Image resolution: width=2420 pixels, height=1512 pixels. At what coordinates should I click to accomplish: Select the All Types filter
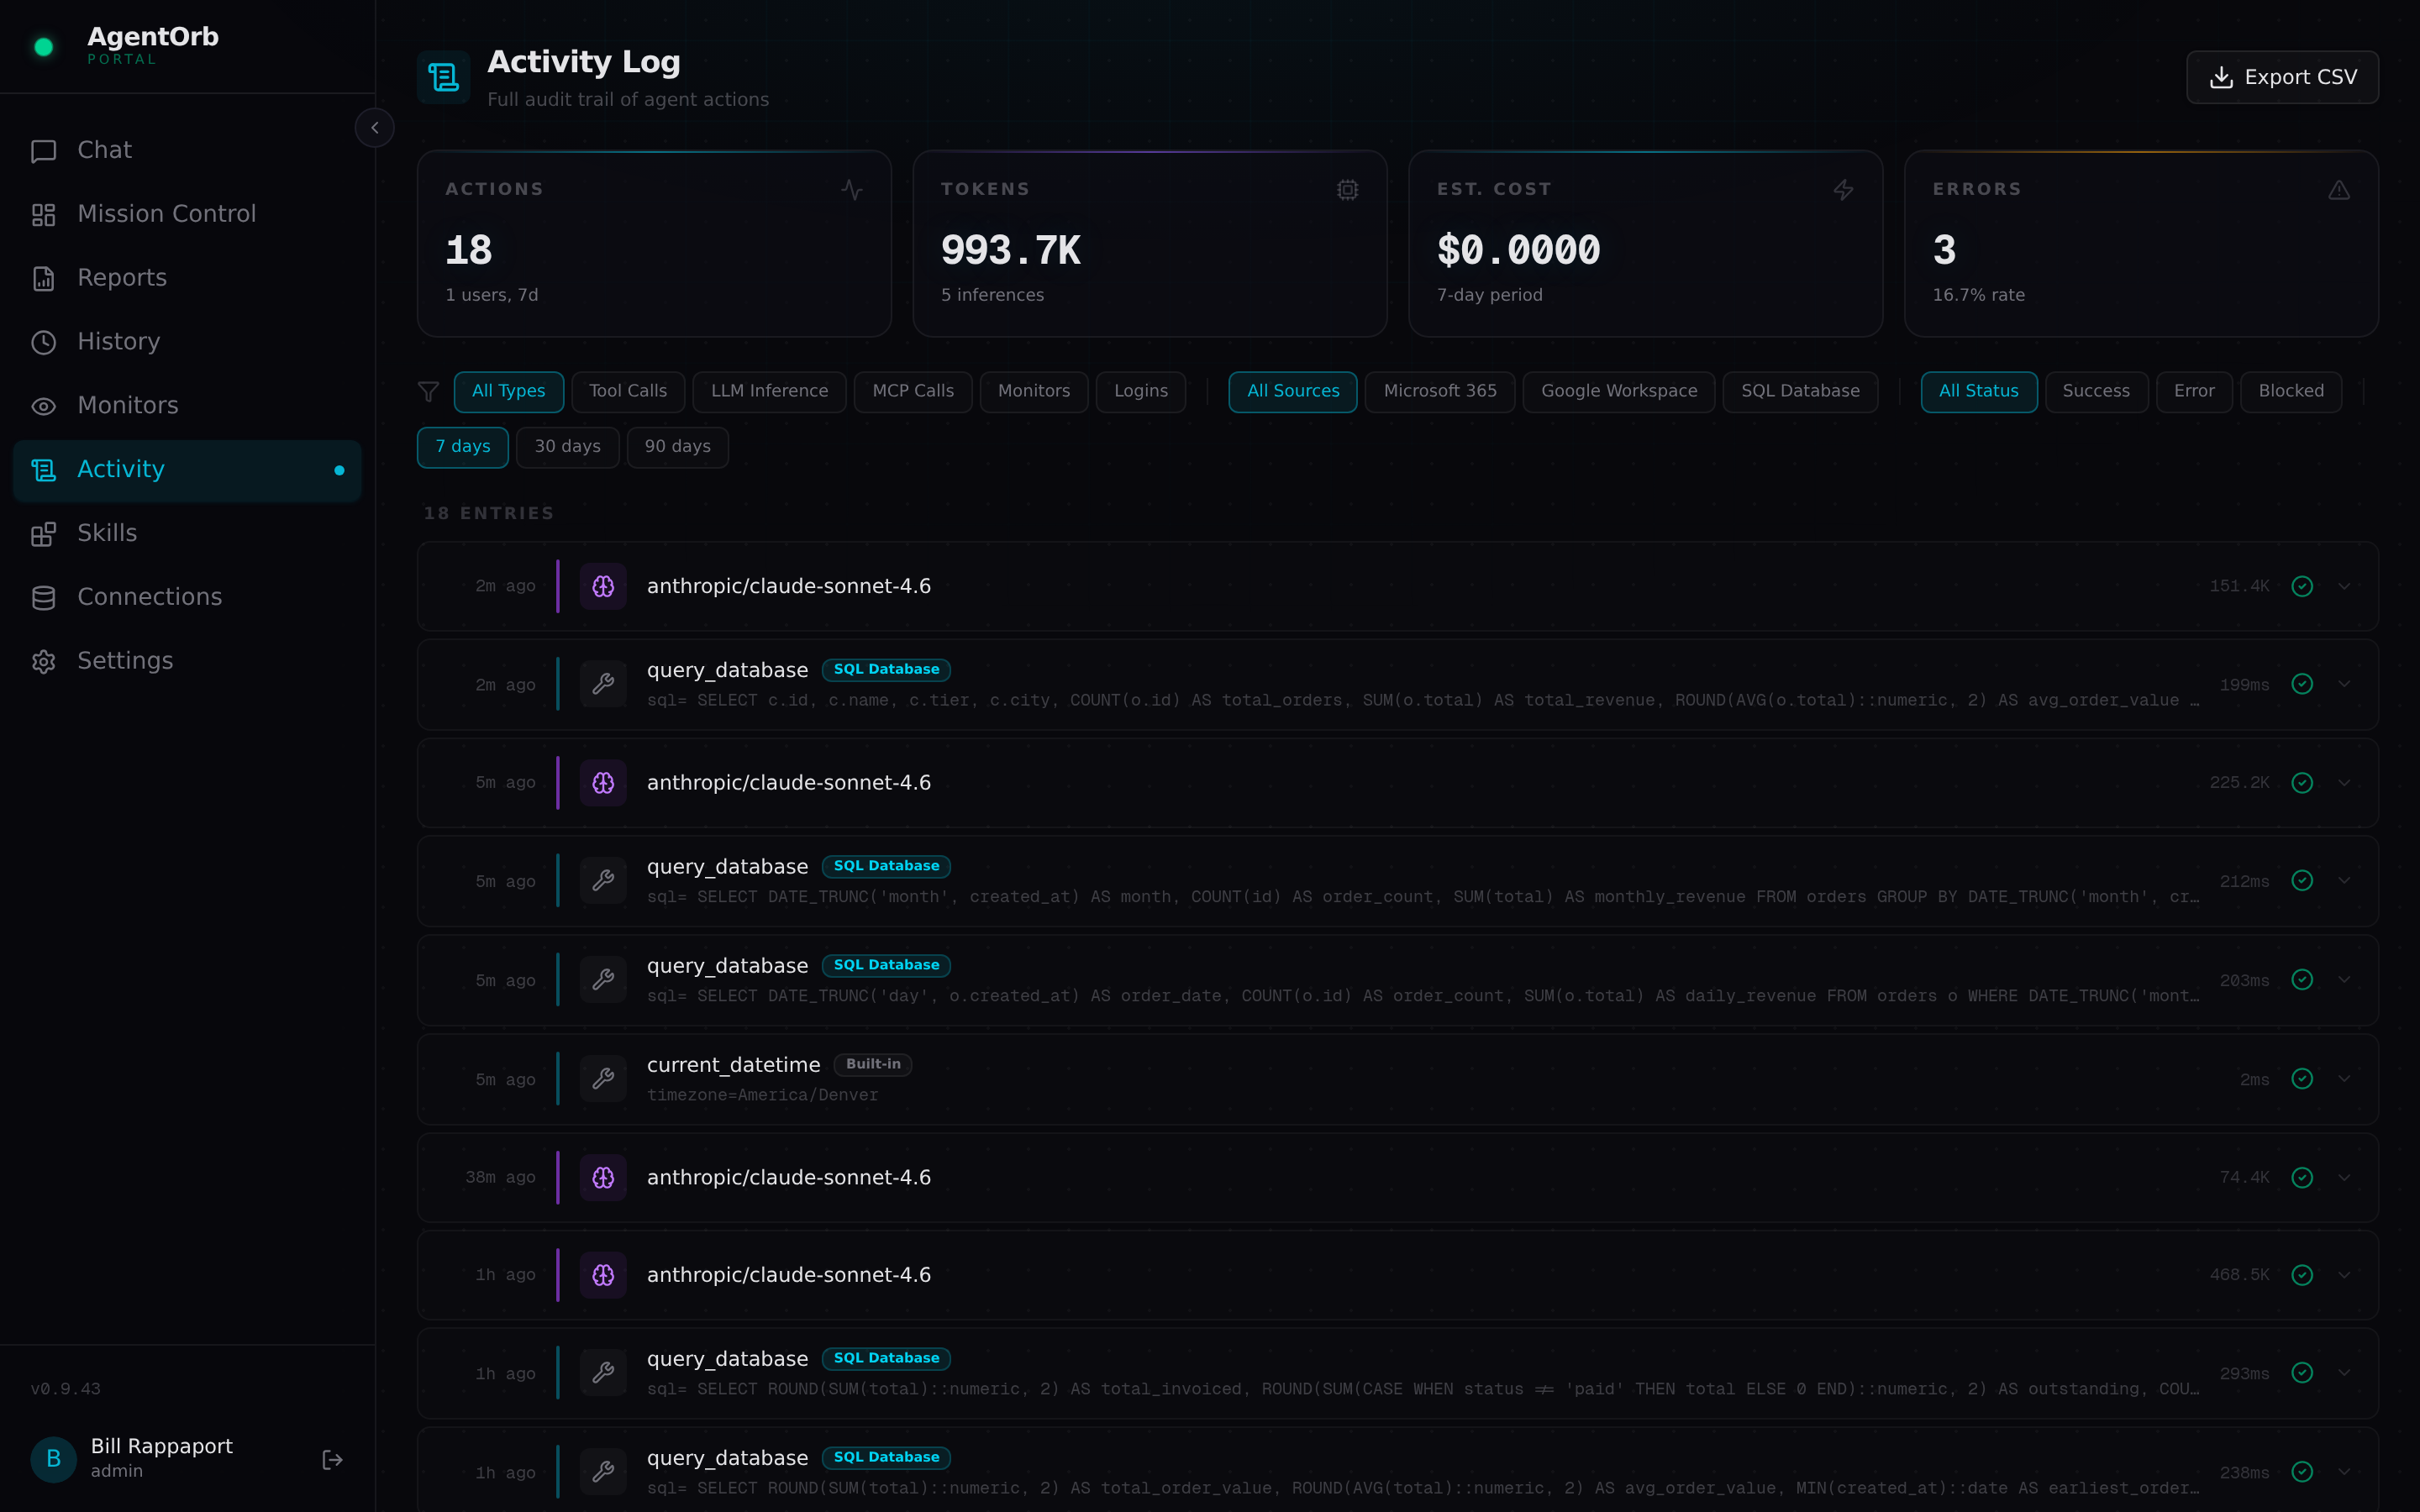click(508, 391)
